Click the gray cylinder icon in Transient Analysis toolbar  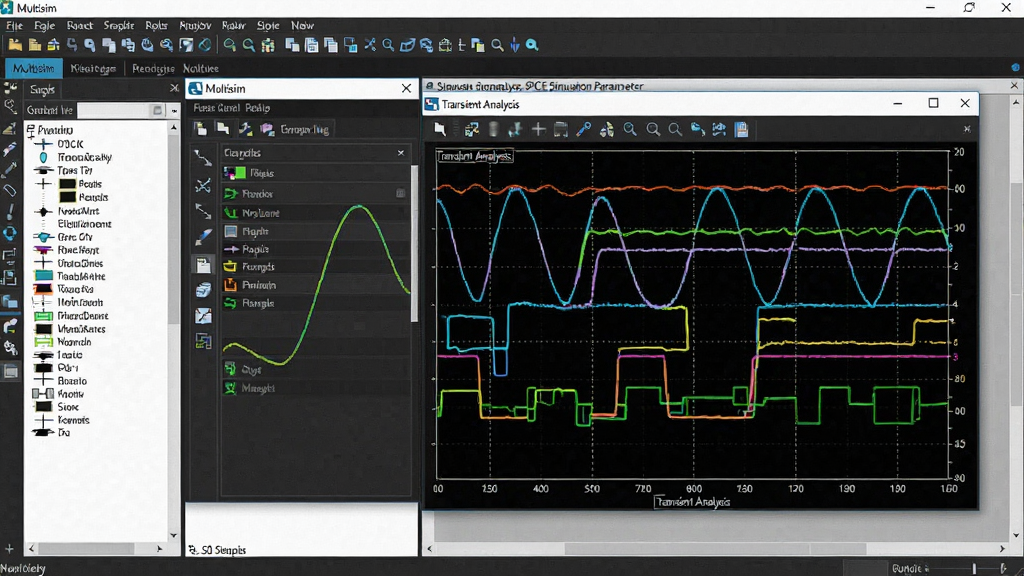(494, 129)
